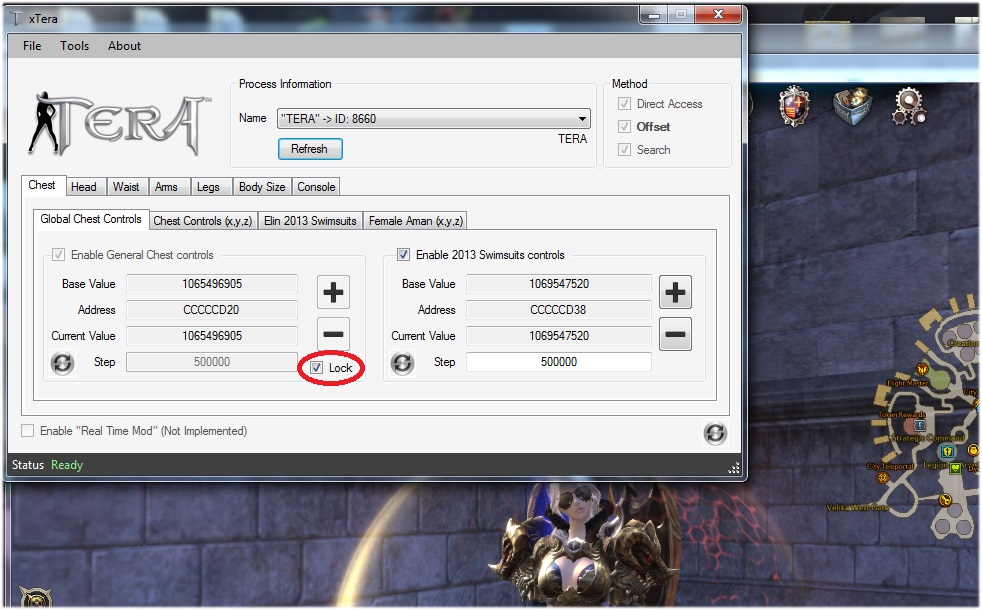
Task: Open the Console tab
Action: pos(316,187)
